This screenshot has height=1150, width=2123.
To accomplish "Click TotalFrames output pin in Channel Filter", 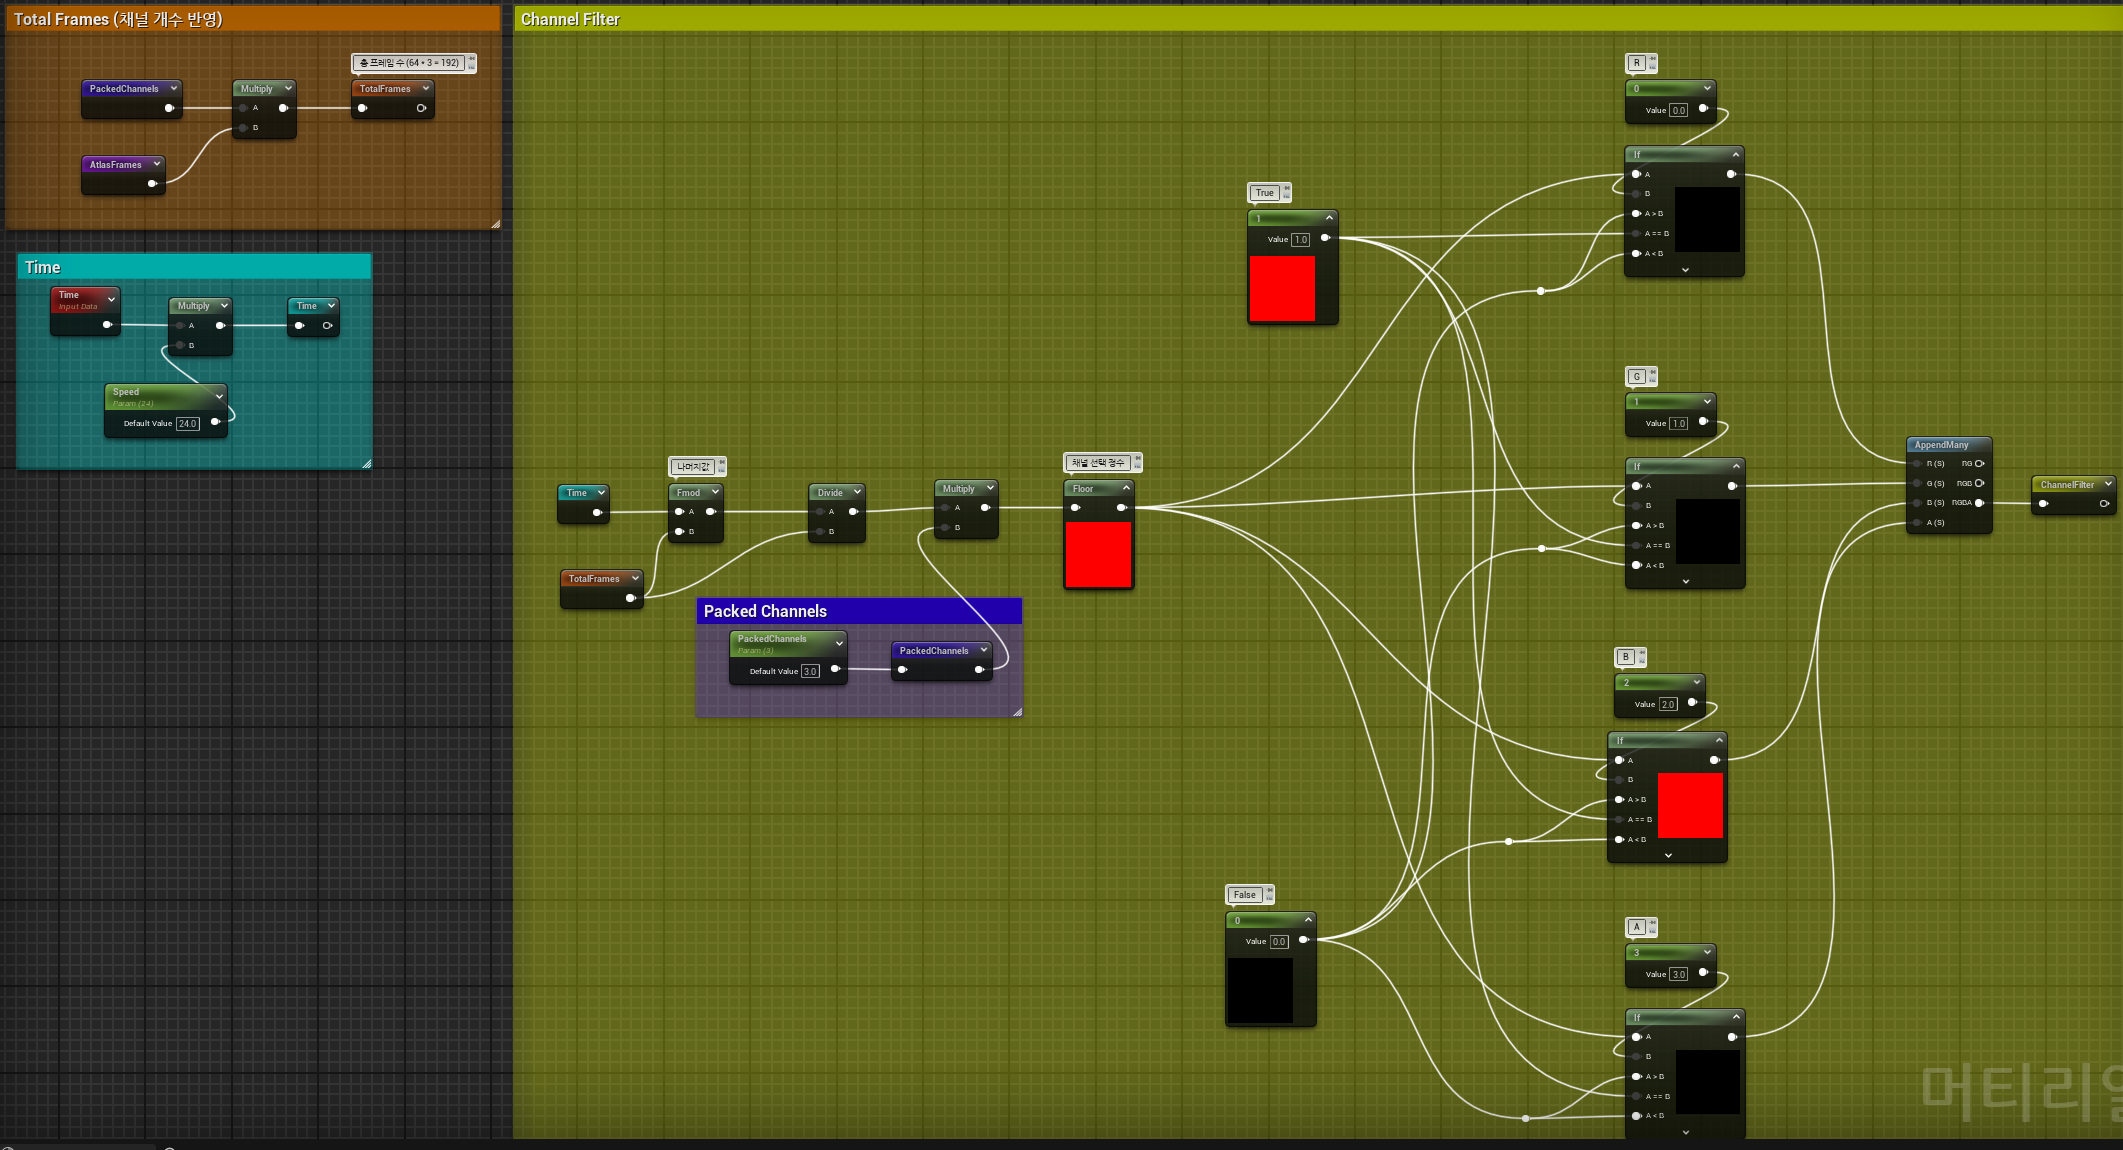I will pos(630,598).
